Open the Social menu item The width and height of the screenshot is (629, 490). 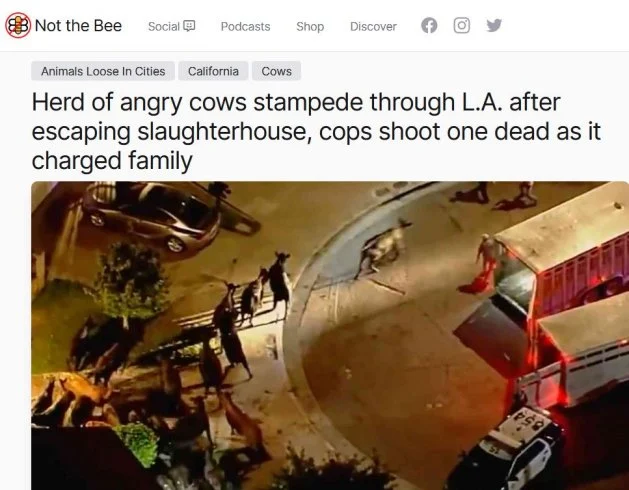click(x=164, y=26)
